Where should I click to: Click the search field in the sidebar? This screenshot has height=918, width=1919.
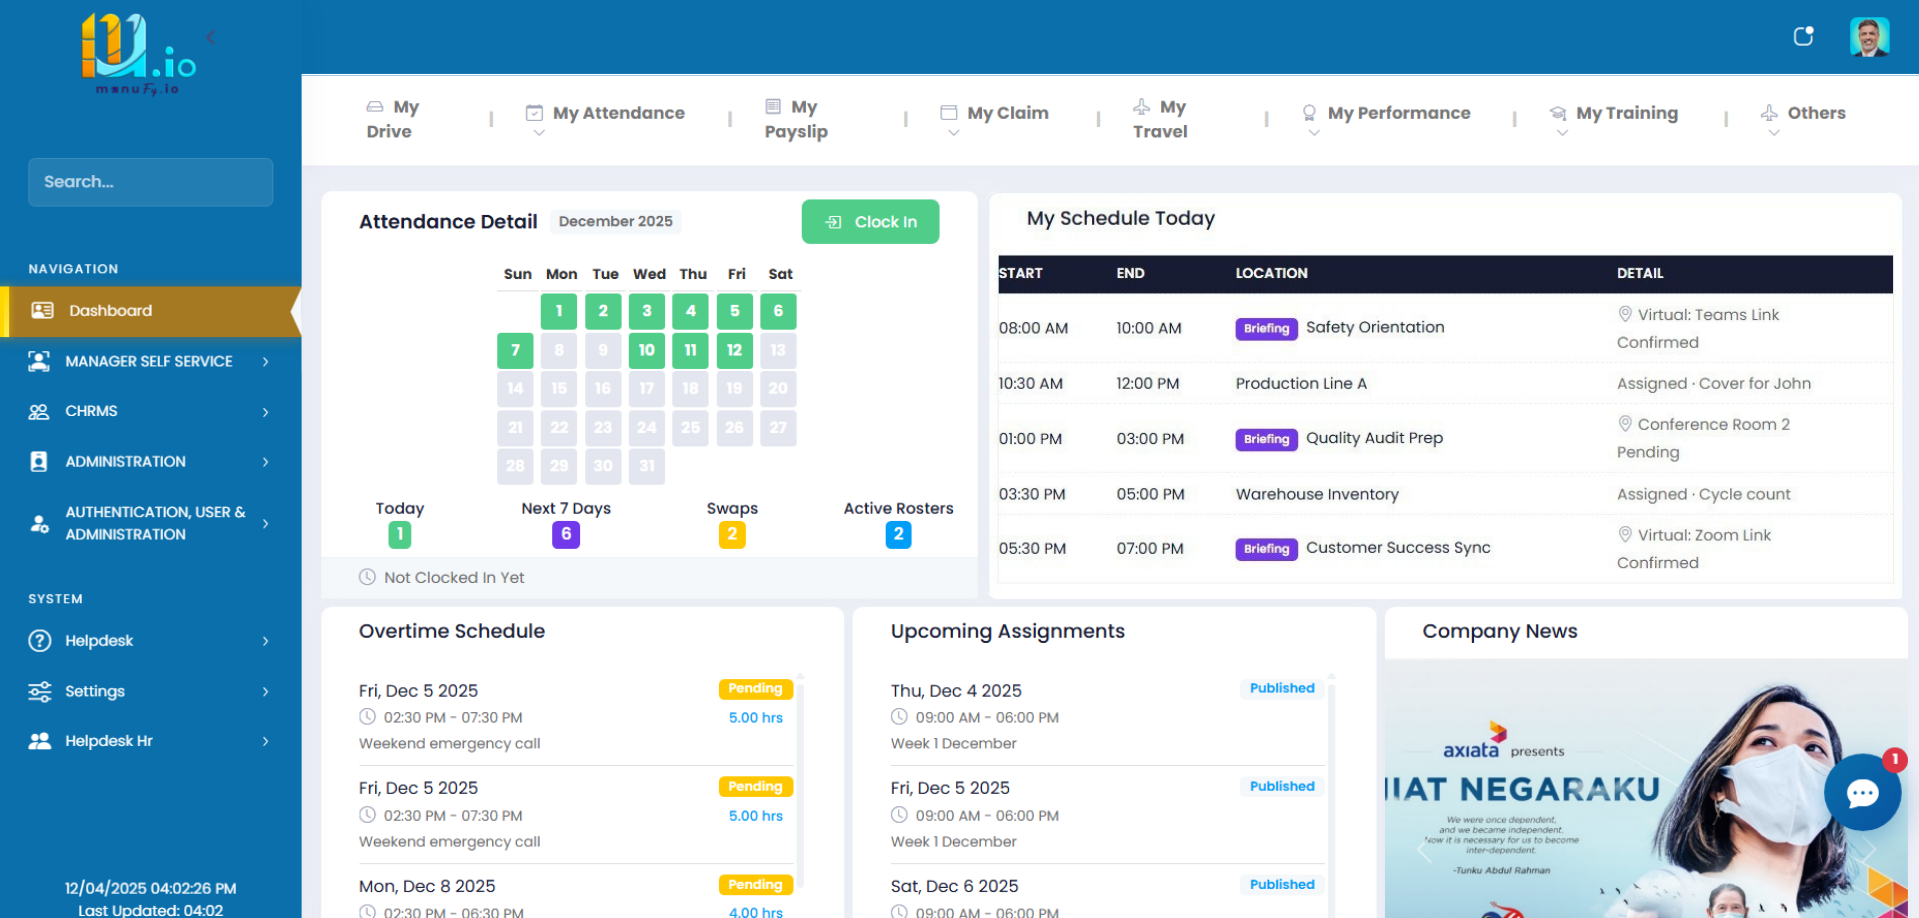point(150,182)
